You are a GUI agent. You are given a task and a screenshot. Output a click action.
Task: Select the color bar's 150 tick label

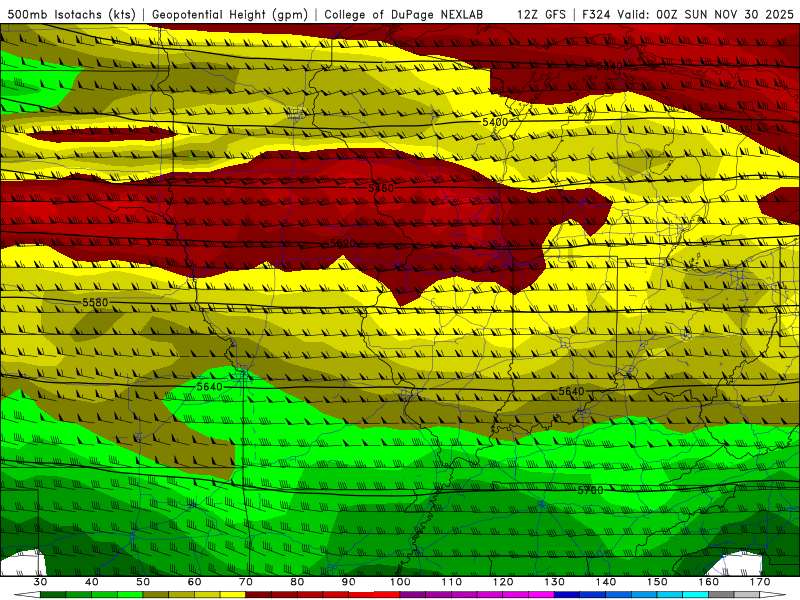pos(657,582)
